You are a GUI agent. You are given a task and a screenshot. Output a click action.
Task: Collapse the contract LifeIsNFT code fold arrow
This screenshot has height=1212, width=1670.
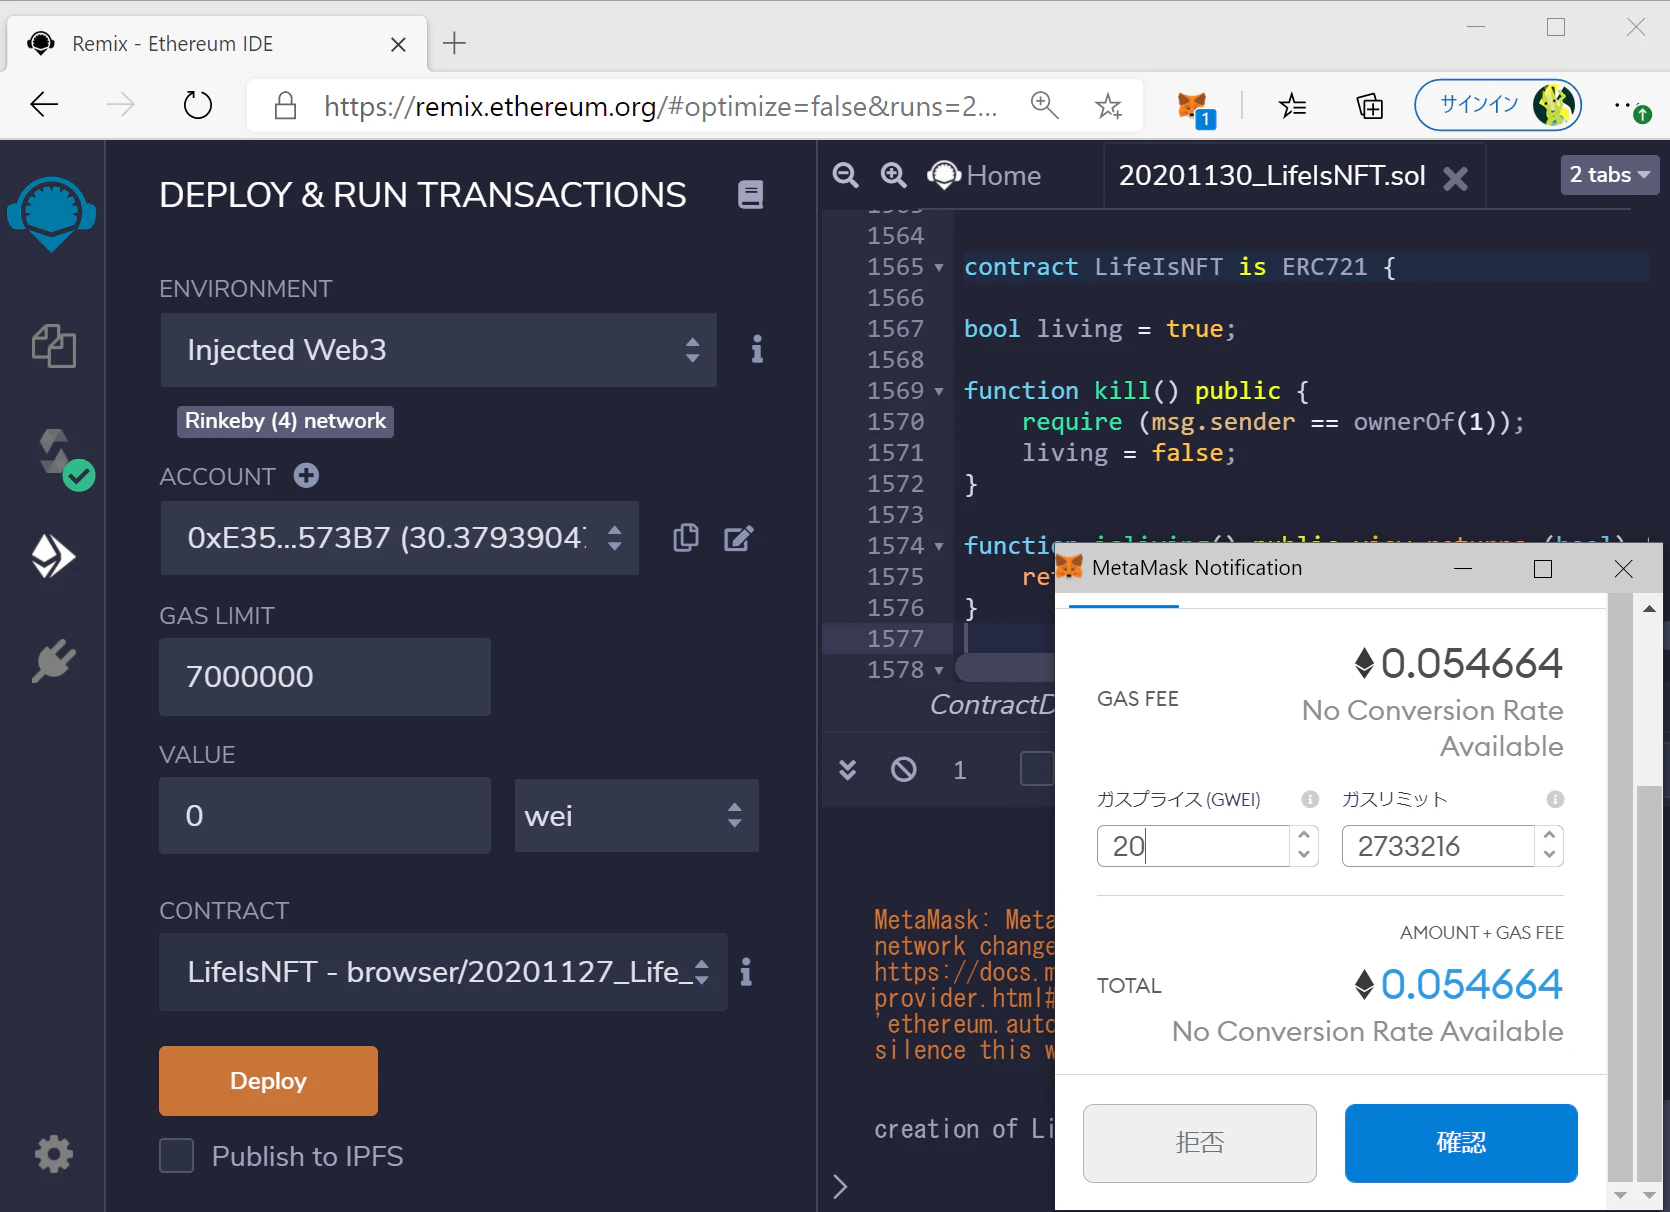click(939, 268)
